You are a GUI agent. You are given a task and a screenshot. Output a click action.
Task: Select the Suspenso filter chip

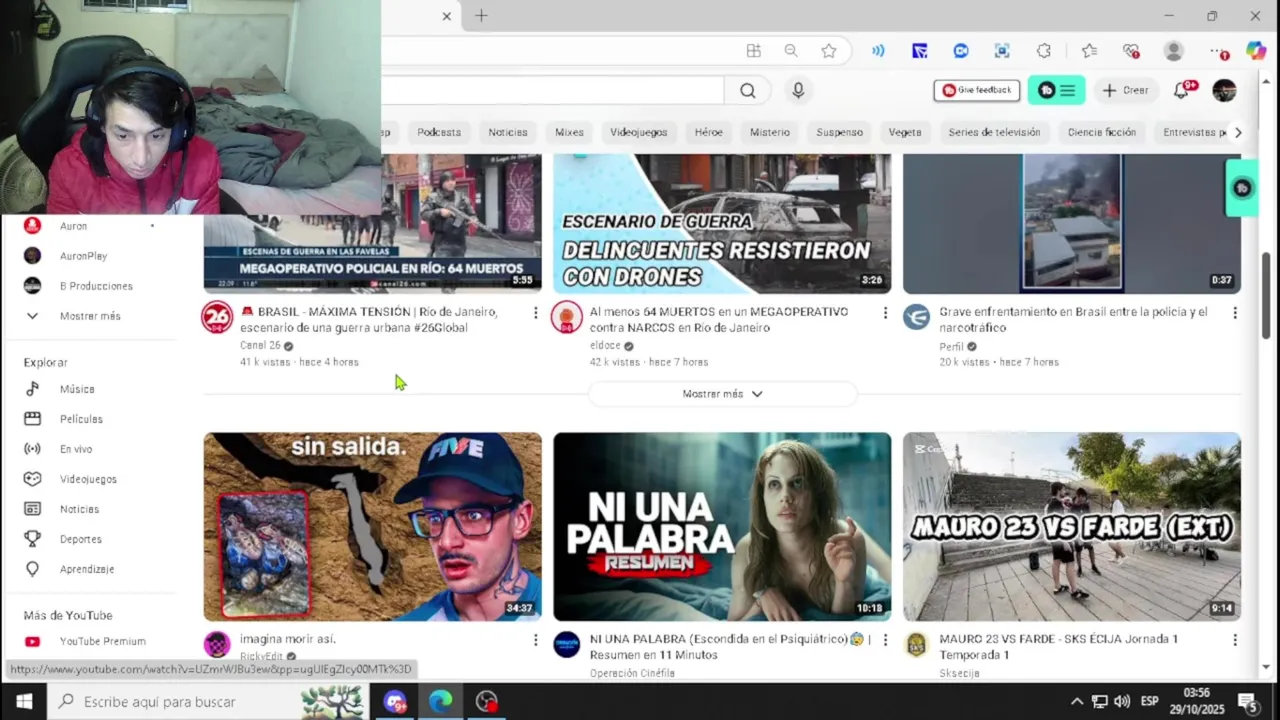(839, 132)
